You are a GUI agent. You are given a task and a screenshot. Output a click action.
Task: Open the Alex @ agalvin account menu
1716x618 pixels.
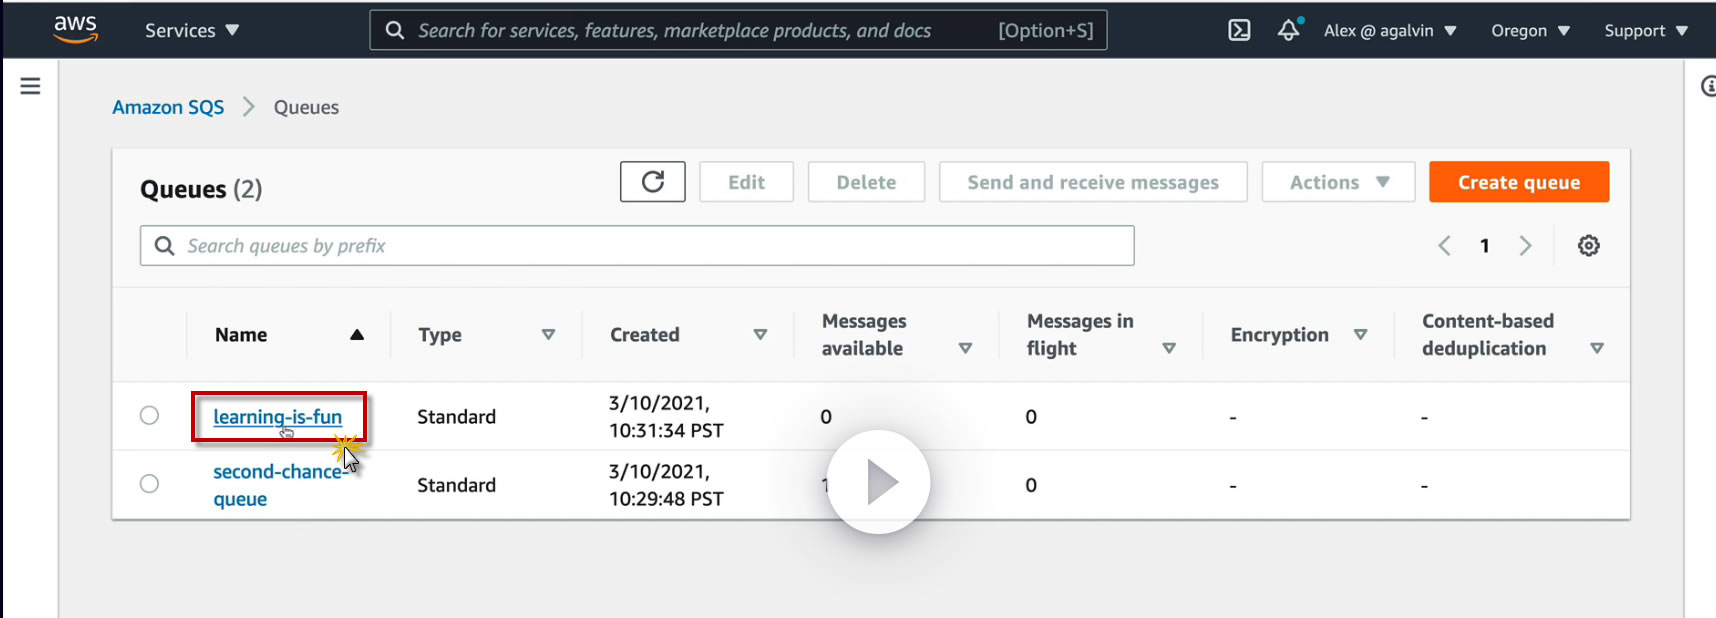(1389, 30)
